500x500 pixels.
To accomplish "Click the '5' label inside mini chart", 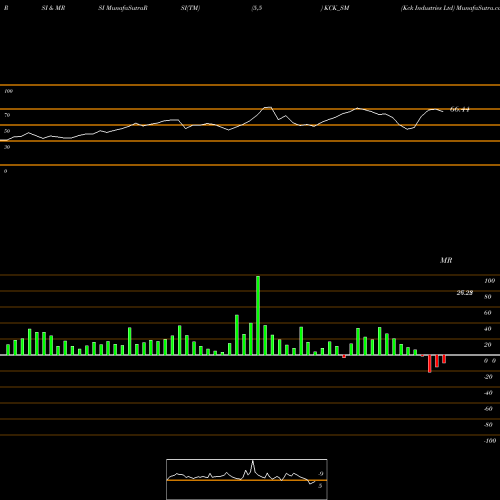I will coord(320,486).
